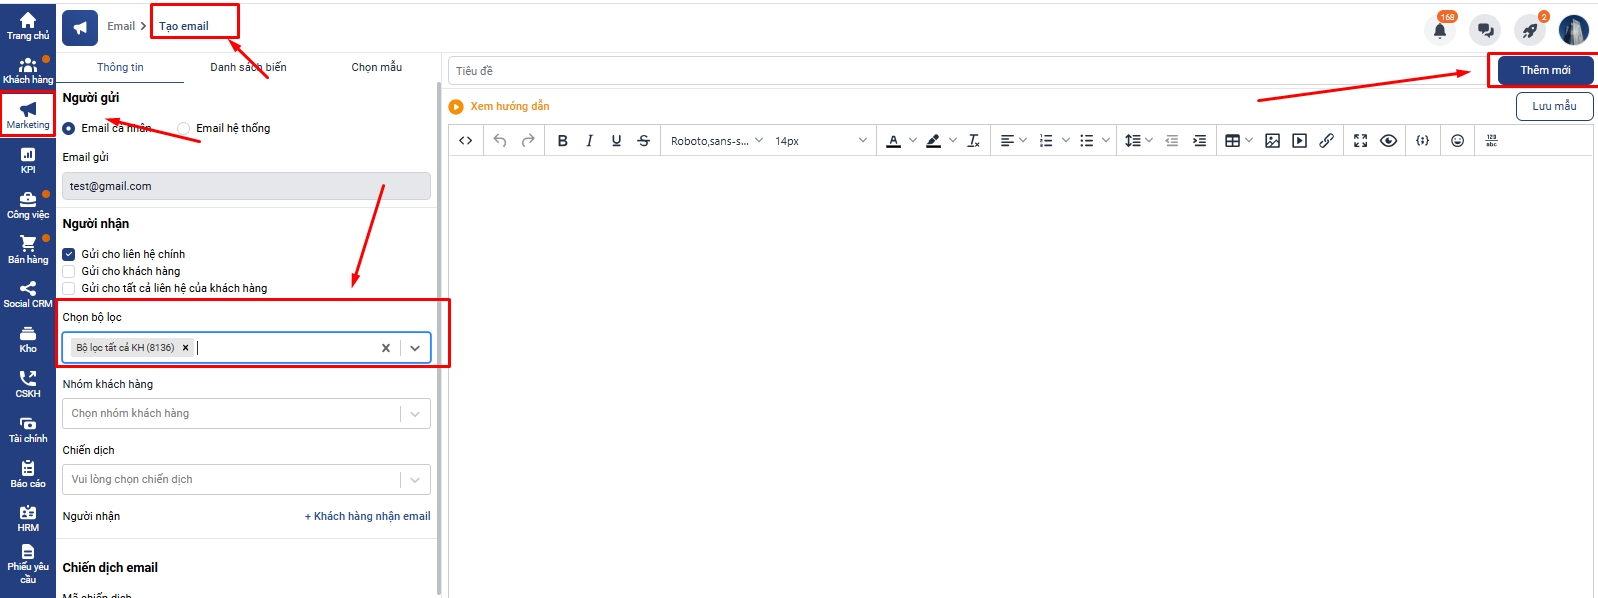
Task: Click the '+ Khách hàng nhận email' link
Action: 367,516
